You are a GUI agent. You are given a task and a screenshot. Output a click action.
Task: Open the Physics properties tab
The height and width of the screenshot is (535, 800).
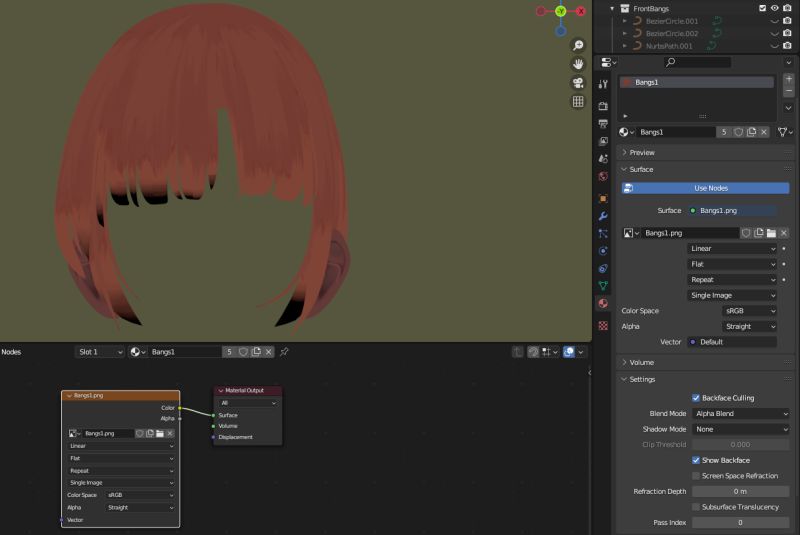click(603, 251)
